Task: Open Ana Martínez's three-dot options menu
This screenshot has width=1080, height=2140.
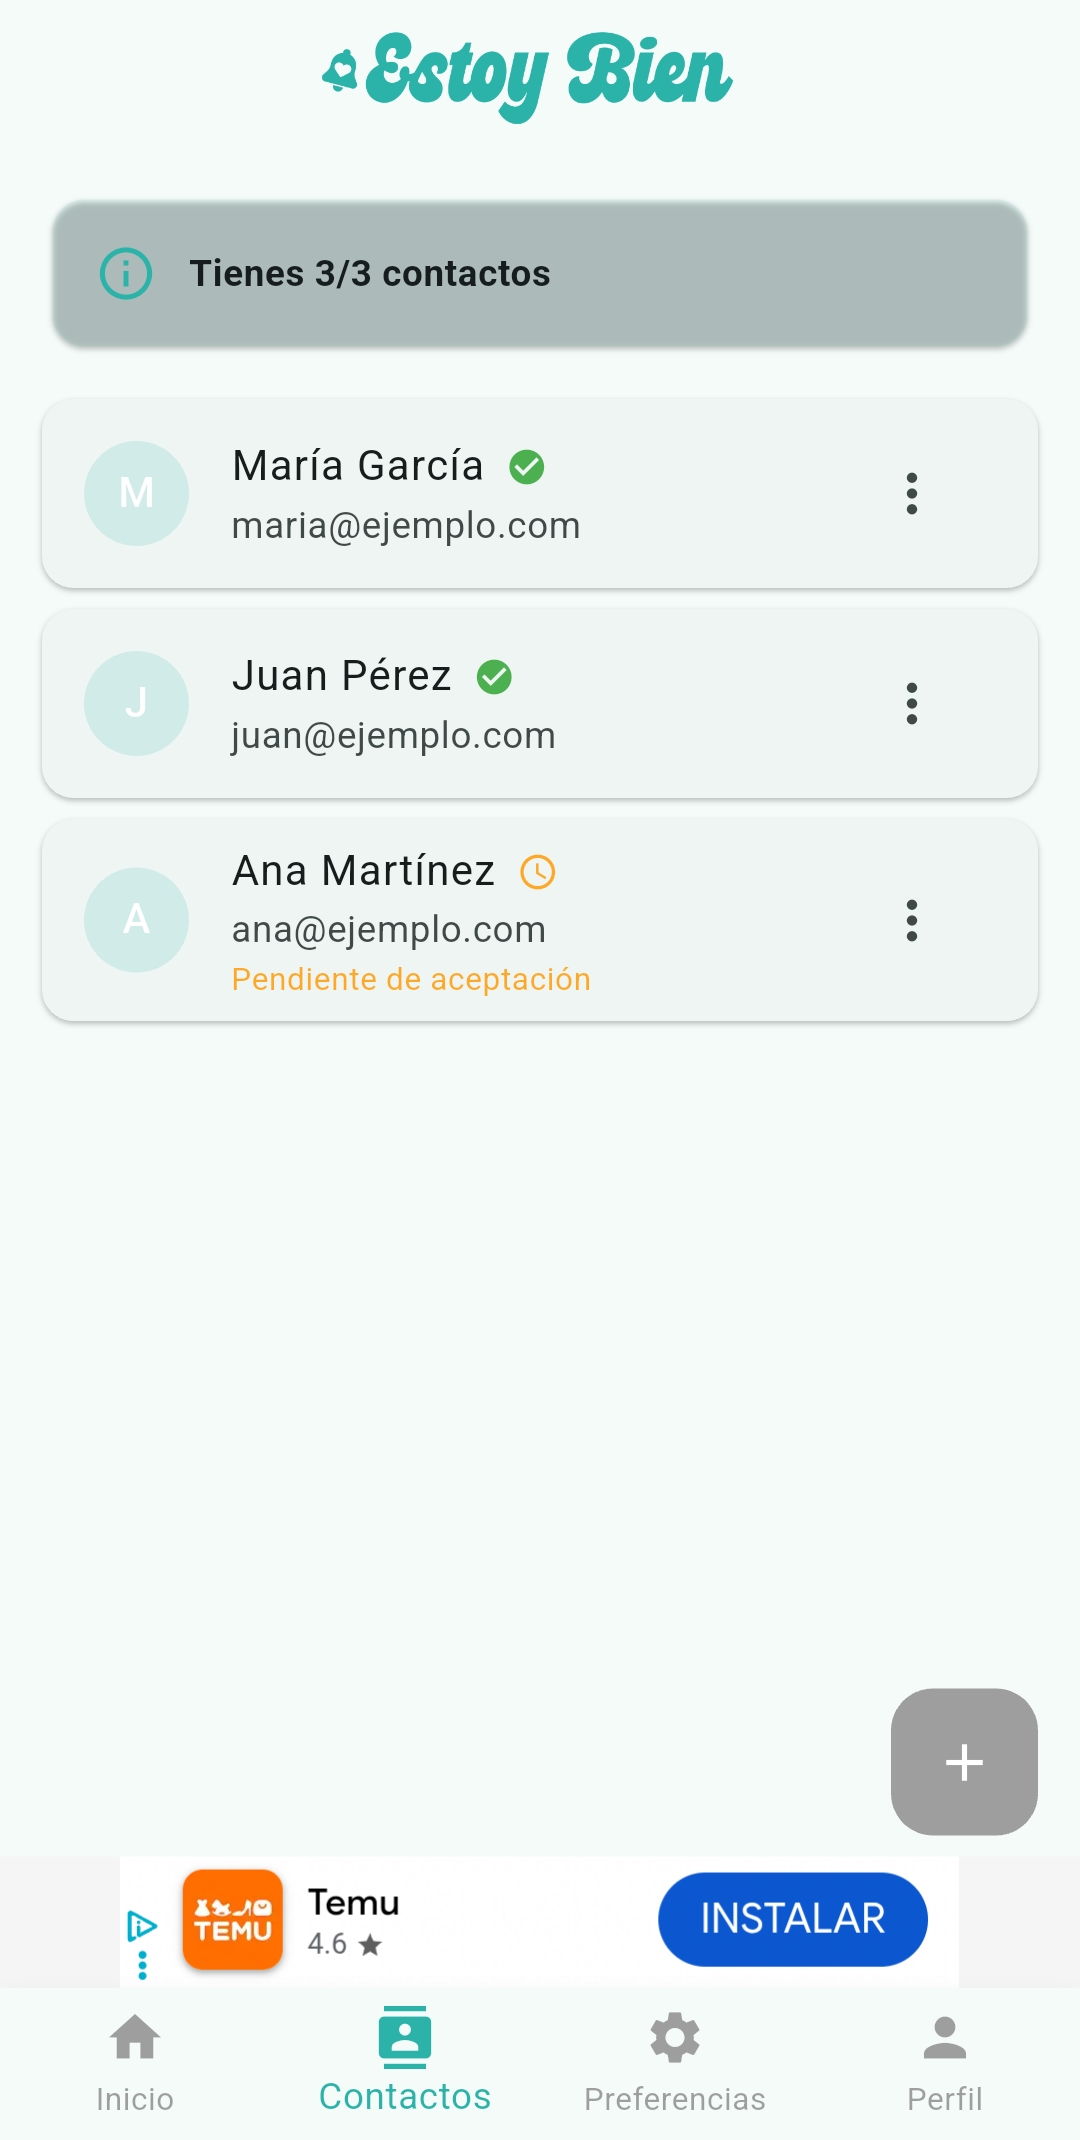Action: [911, 920]
